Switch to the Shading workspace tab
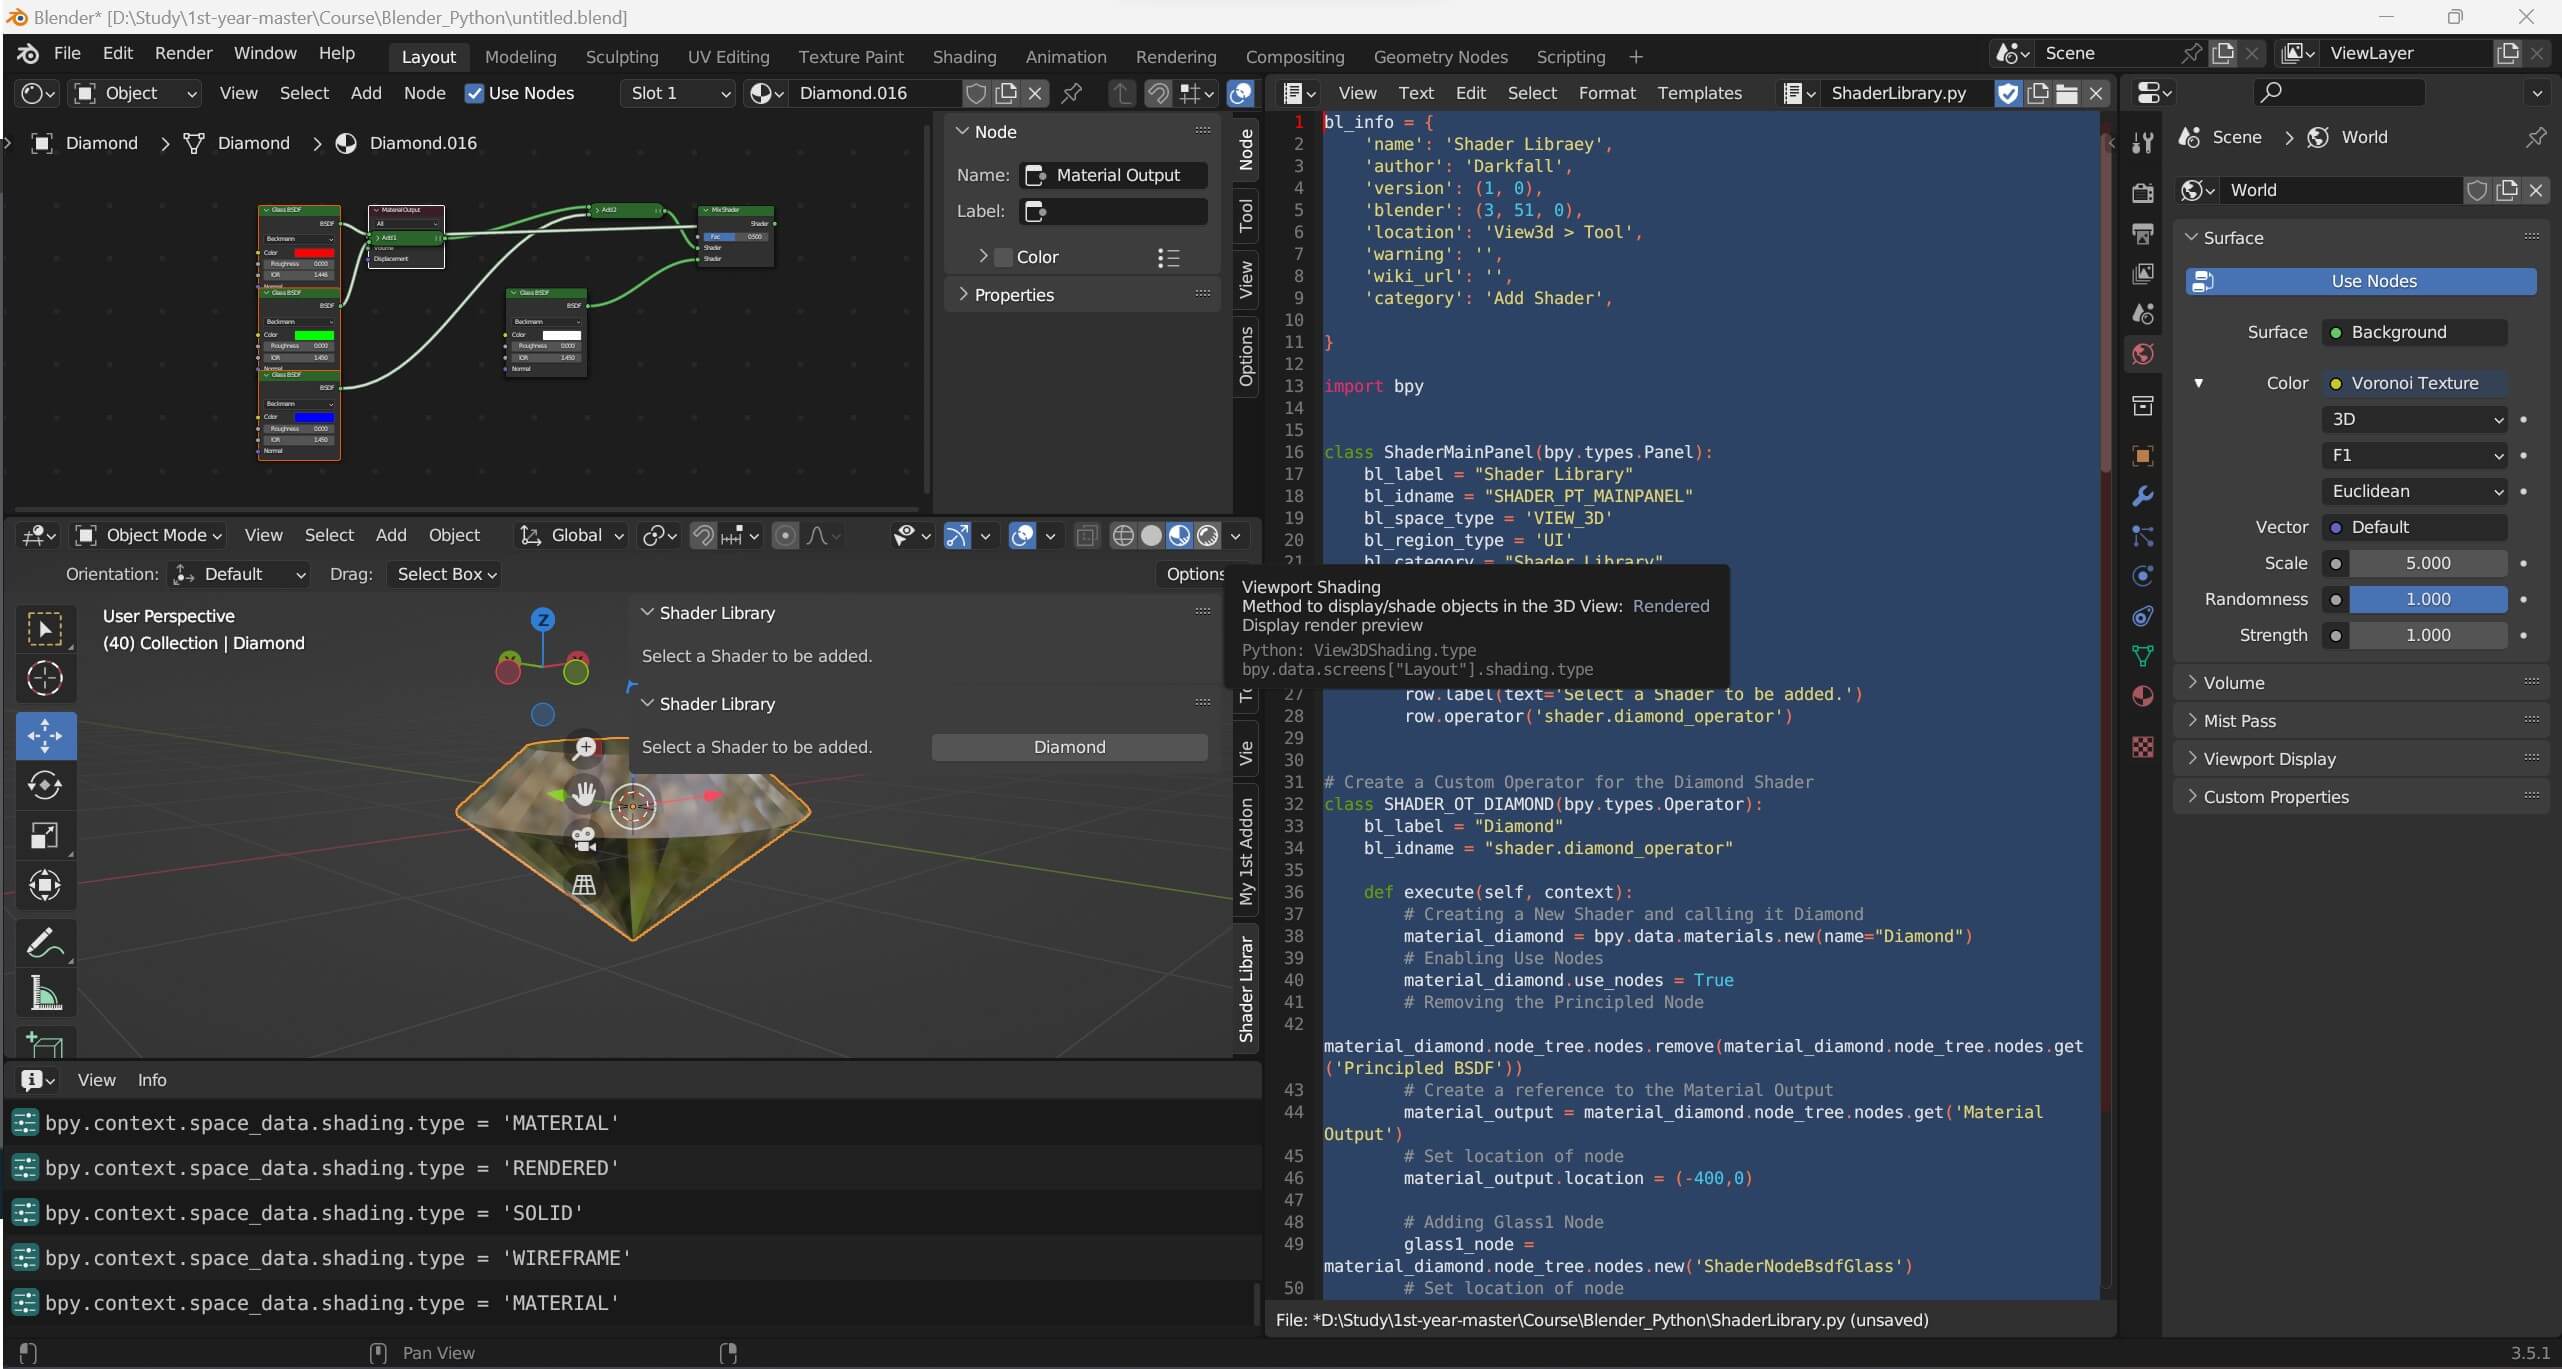Screen dimensions: 2562x1369 click(x=964, y=57)
